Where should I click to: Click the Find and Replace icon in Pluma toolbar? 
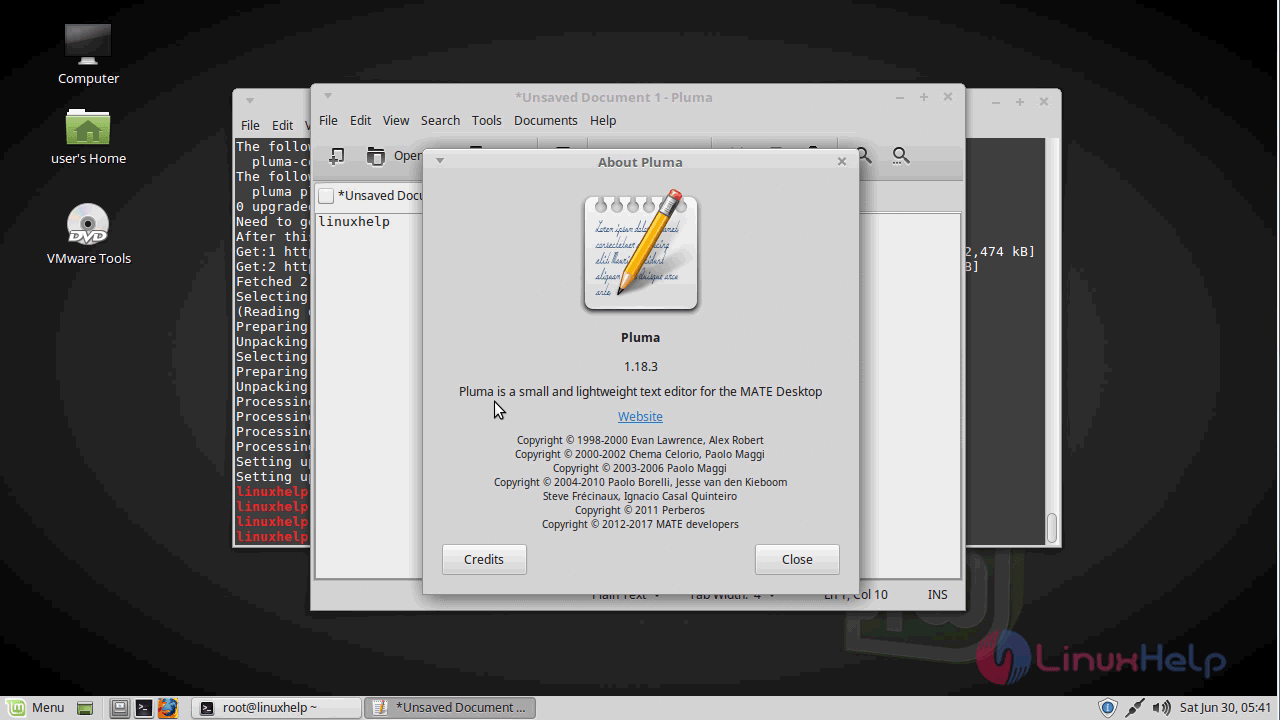tap(901, 155)
